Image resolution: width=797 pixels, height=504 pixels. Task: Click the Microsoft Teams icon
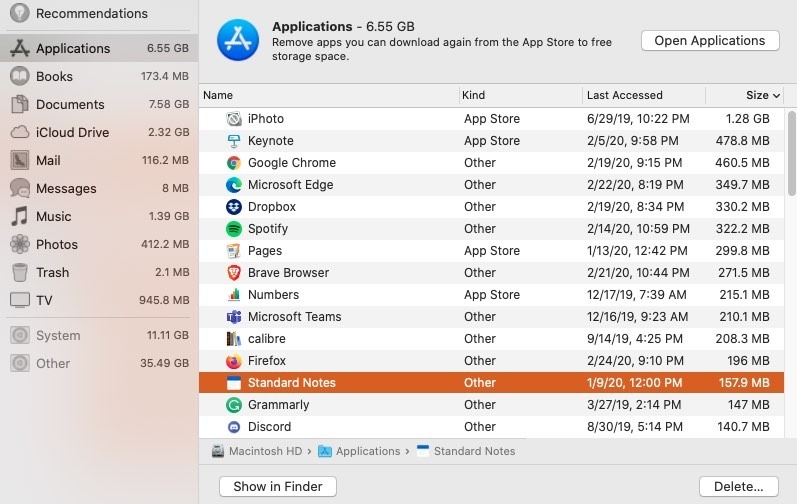coord(234,317)
